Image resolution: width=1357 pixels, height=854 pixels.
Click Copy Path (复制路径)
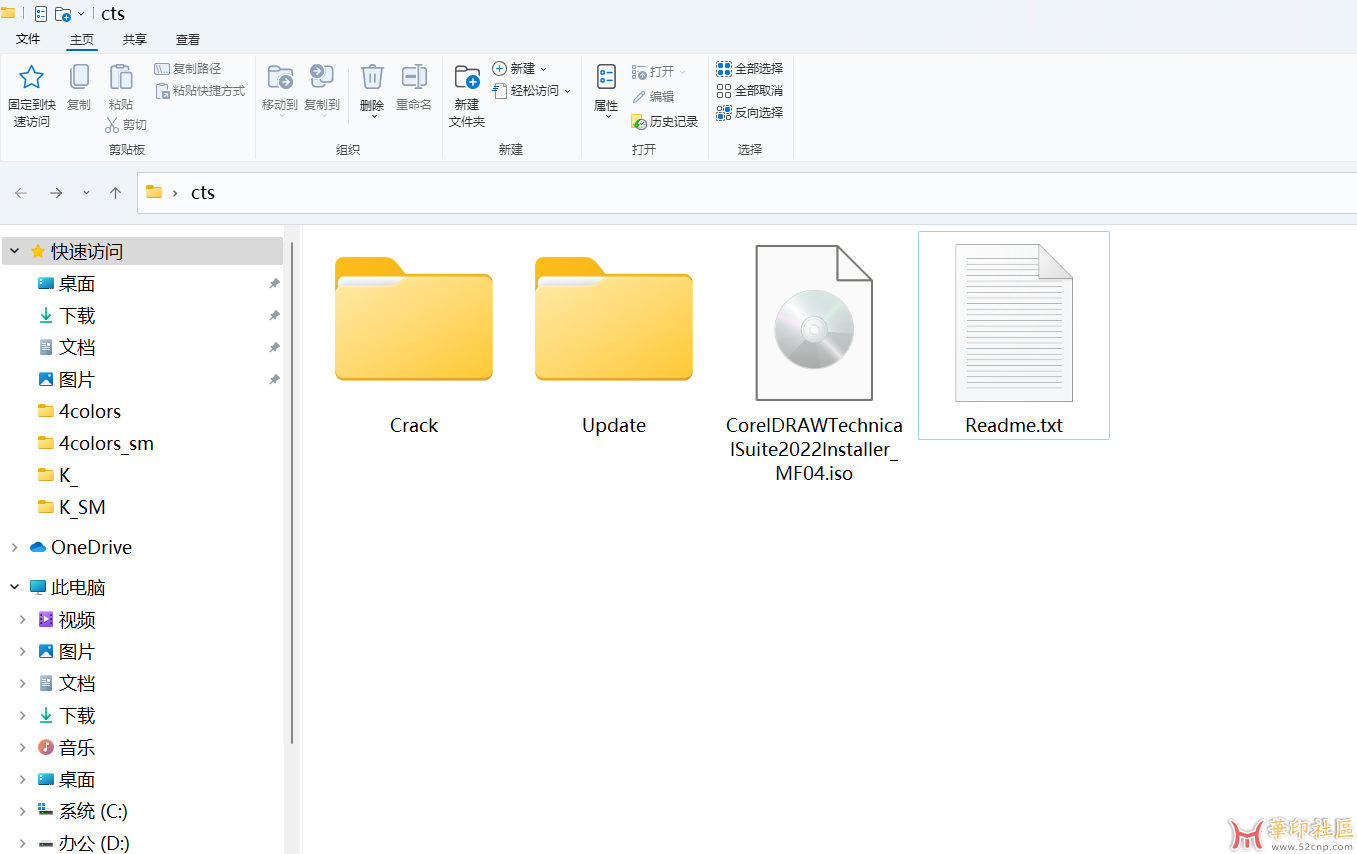pyautogui.click(x=188, y=69)
